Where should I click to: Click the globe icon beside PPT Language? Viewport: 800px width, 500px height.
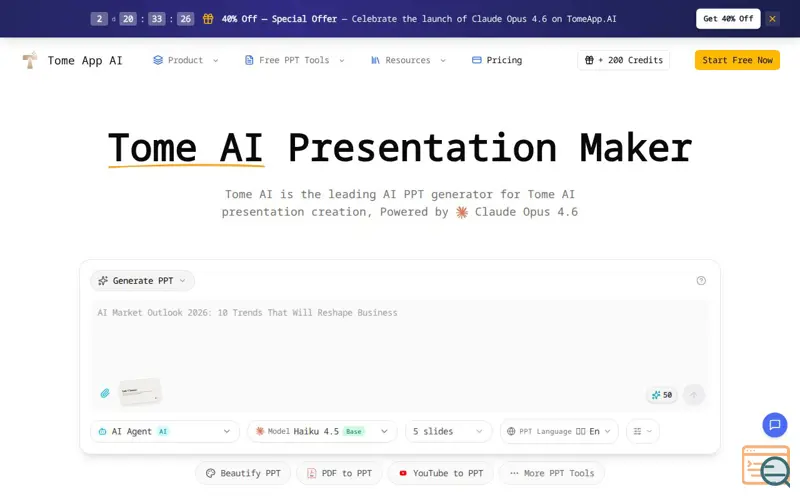(511, 432)
